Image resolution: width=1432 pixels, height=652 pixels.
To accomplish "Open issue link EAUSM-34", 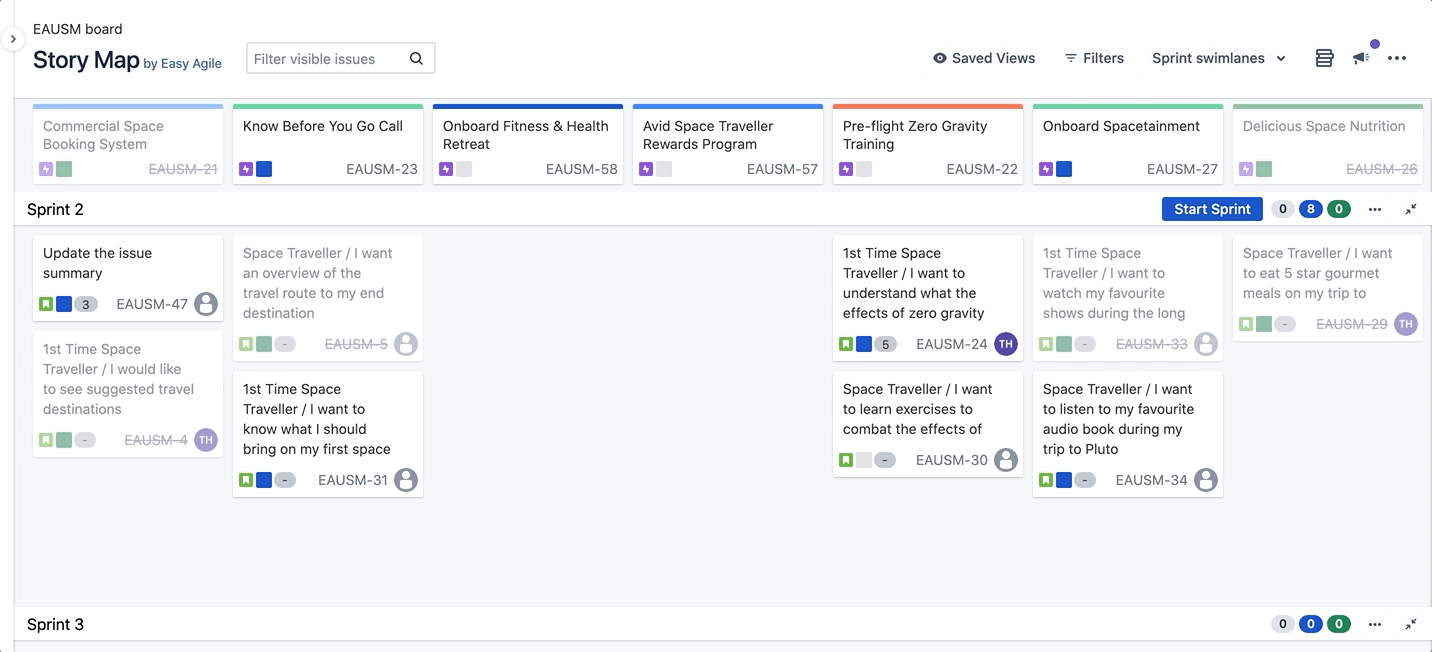I will pyautogui.click(x=1151, y=480).
